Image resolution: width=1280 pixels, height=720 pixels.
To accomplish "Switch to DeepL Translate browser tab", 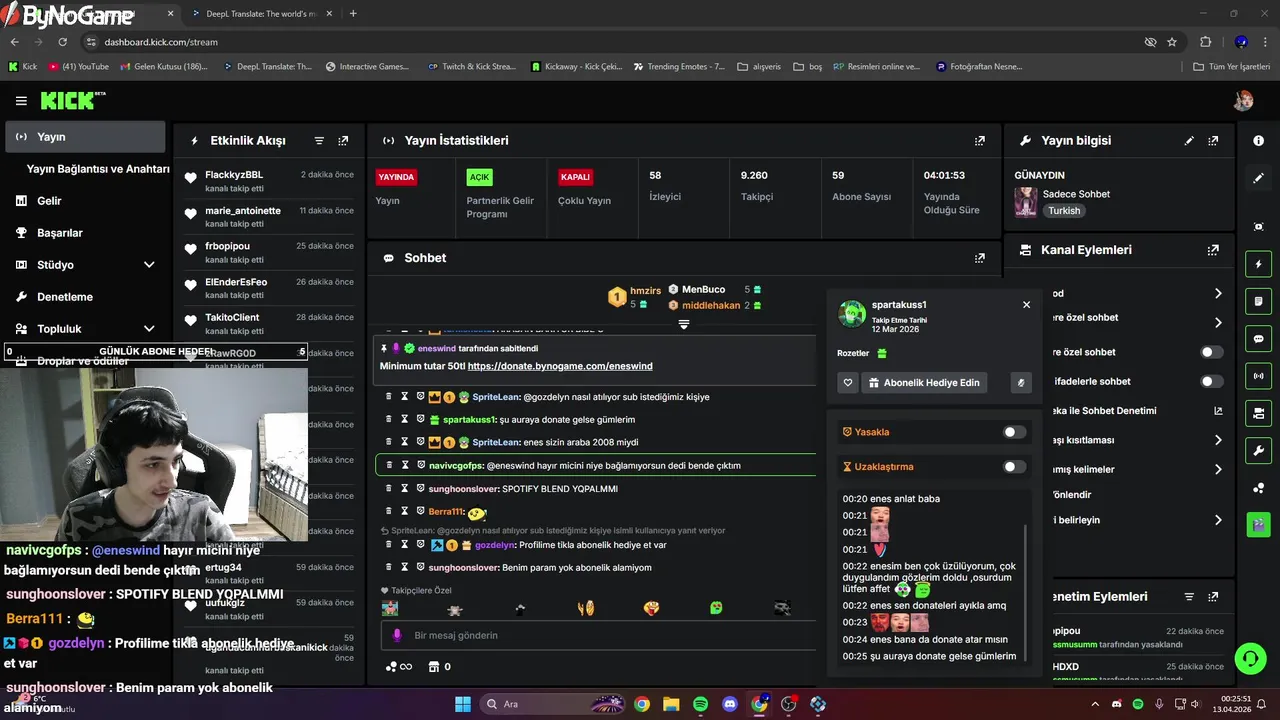I will [x=260, y=14].
